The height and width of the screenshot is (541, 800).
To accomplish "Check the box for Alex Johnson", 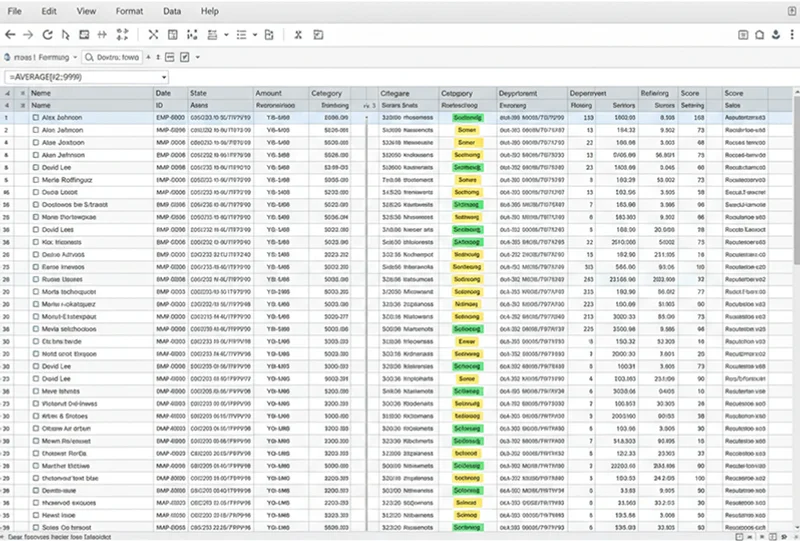I will pos(36,117).
